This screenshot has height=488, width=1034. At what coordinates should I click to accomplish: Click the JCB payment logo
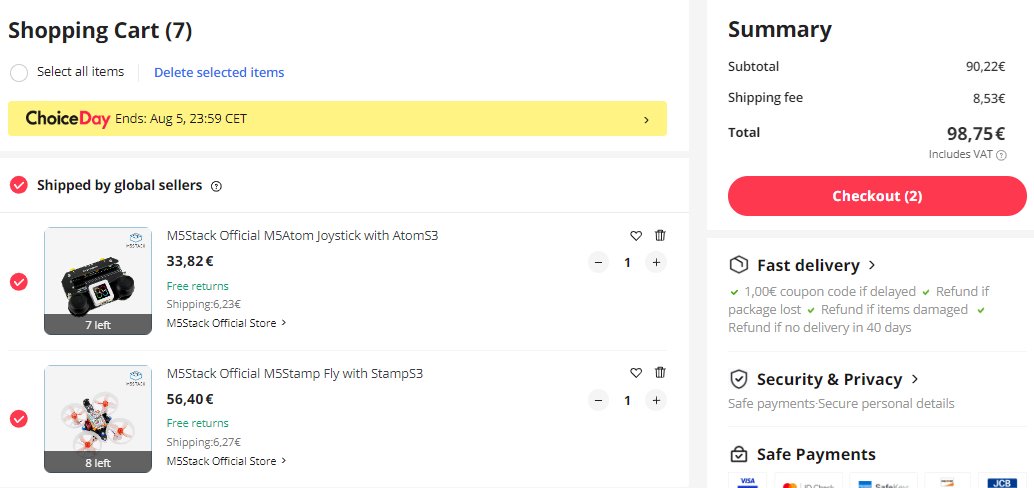(x=1001, y=482)
